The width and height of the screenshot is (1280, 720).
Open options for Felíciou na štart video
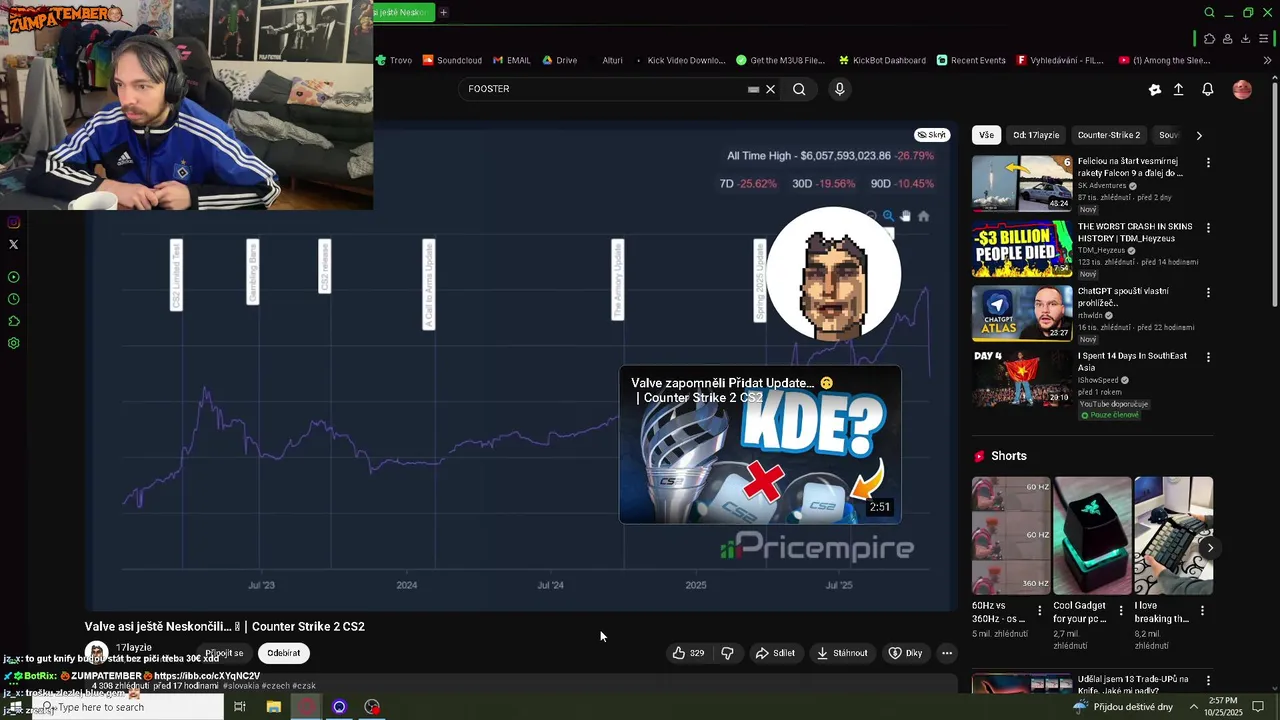pos(1208,162)
